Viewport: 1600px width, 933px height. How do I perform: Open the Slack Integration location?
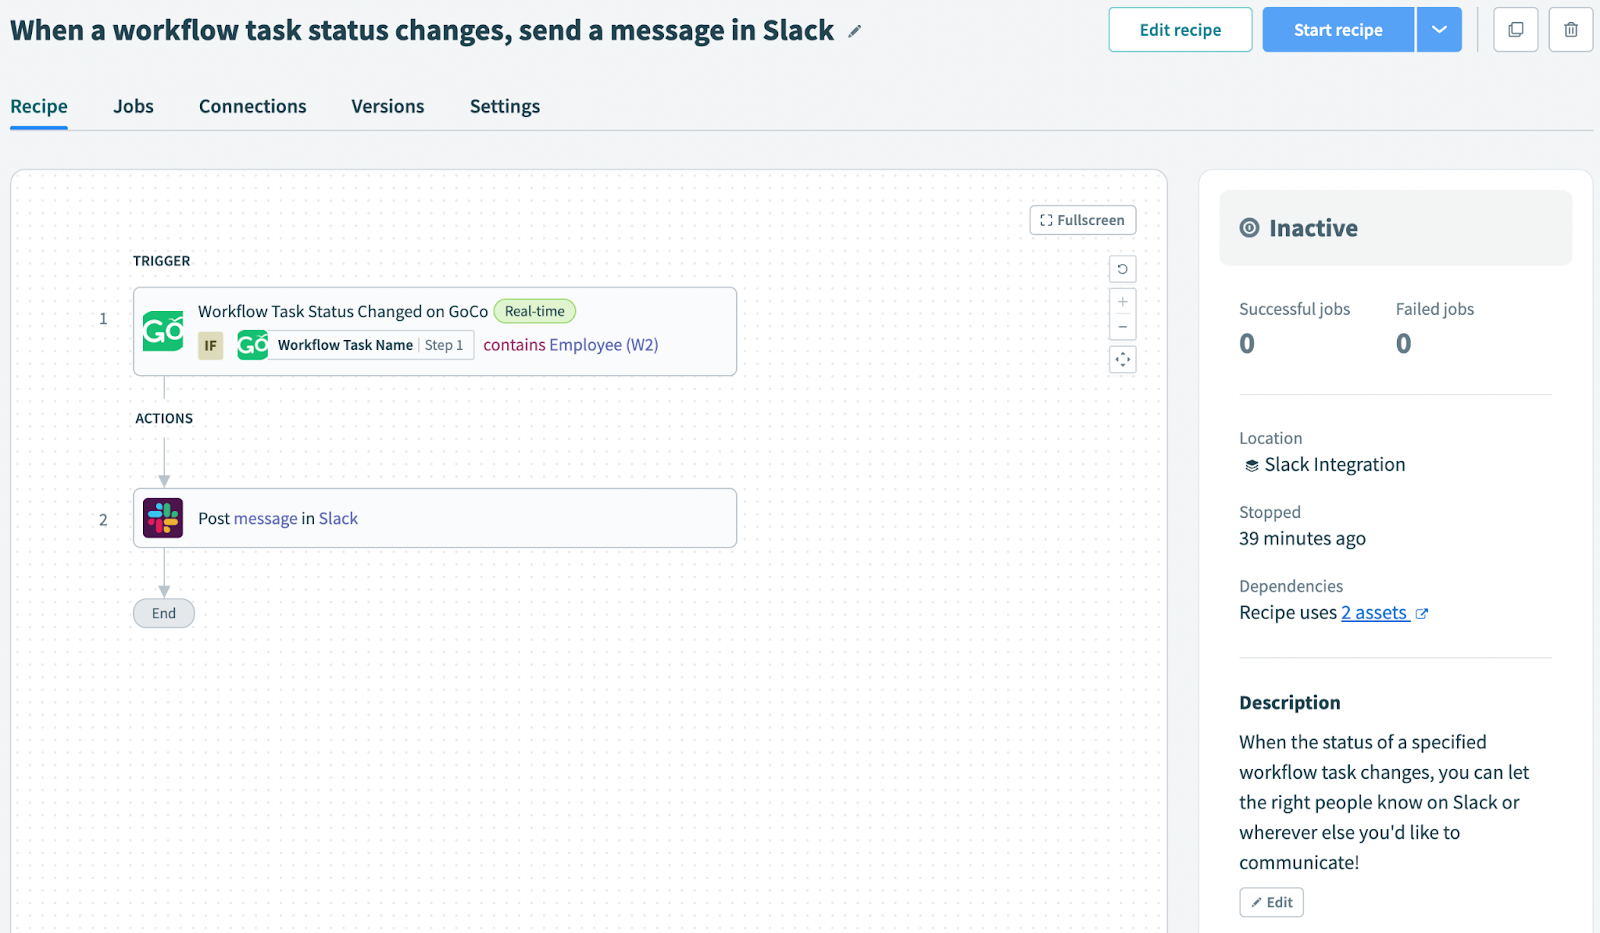point(1335,465)
